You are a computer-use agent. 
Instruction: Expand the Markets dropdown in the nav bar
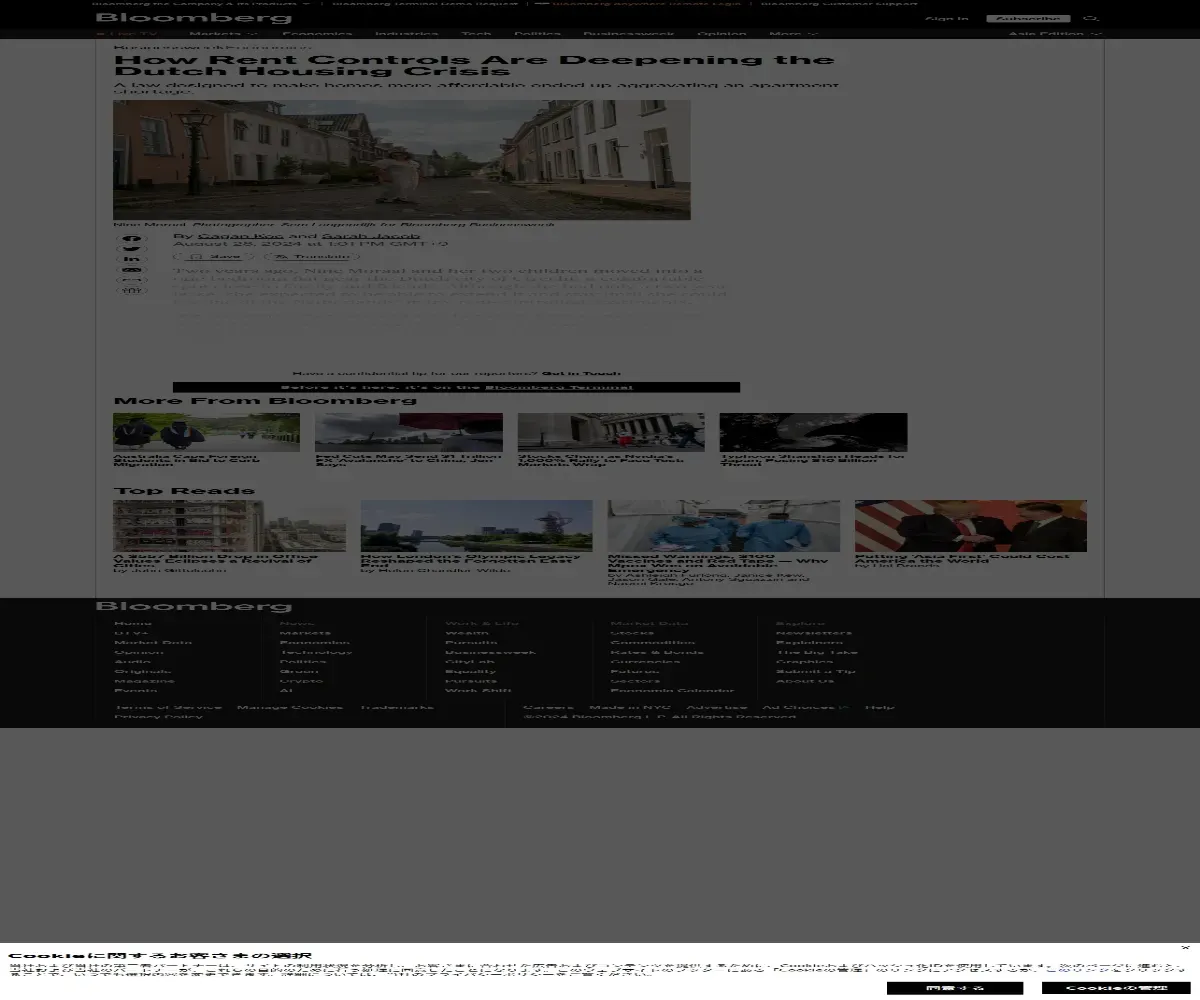pos(224,34)
